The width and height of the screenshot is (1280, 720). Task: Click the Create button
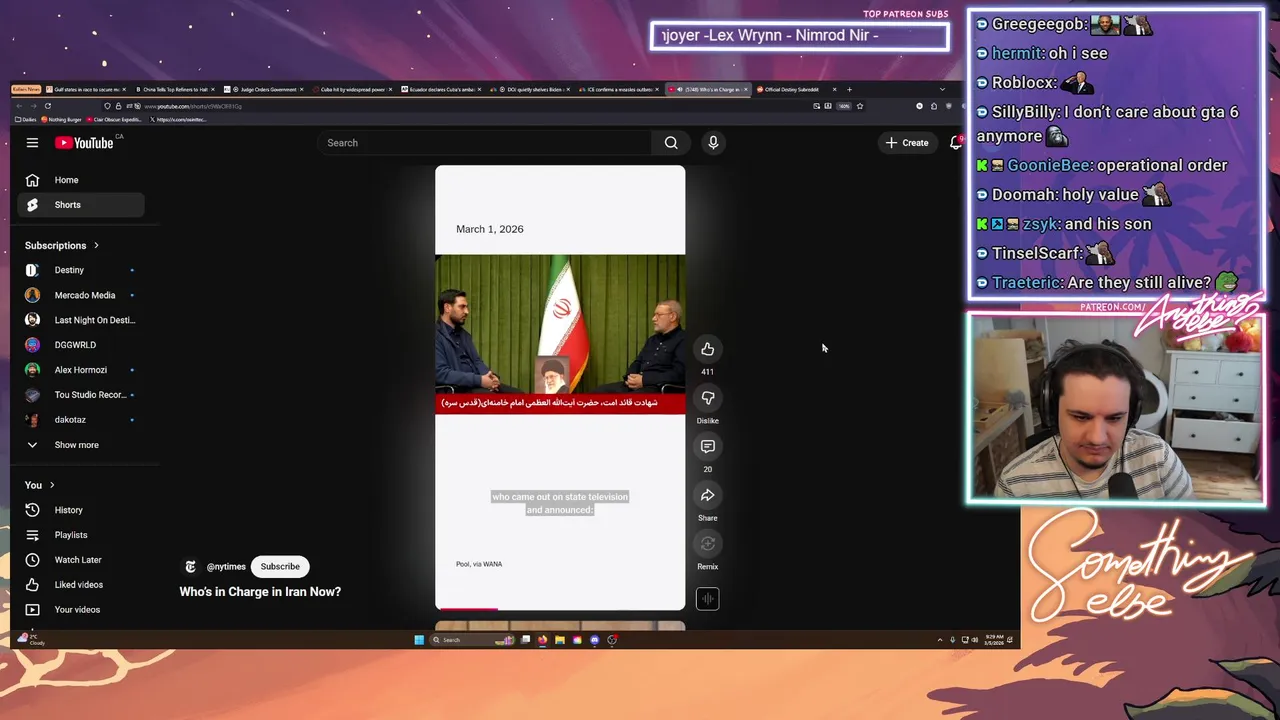907,143
